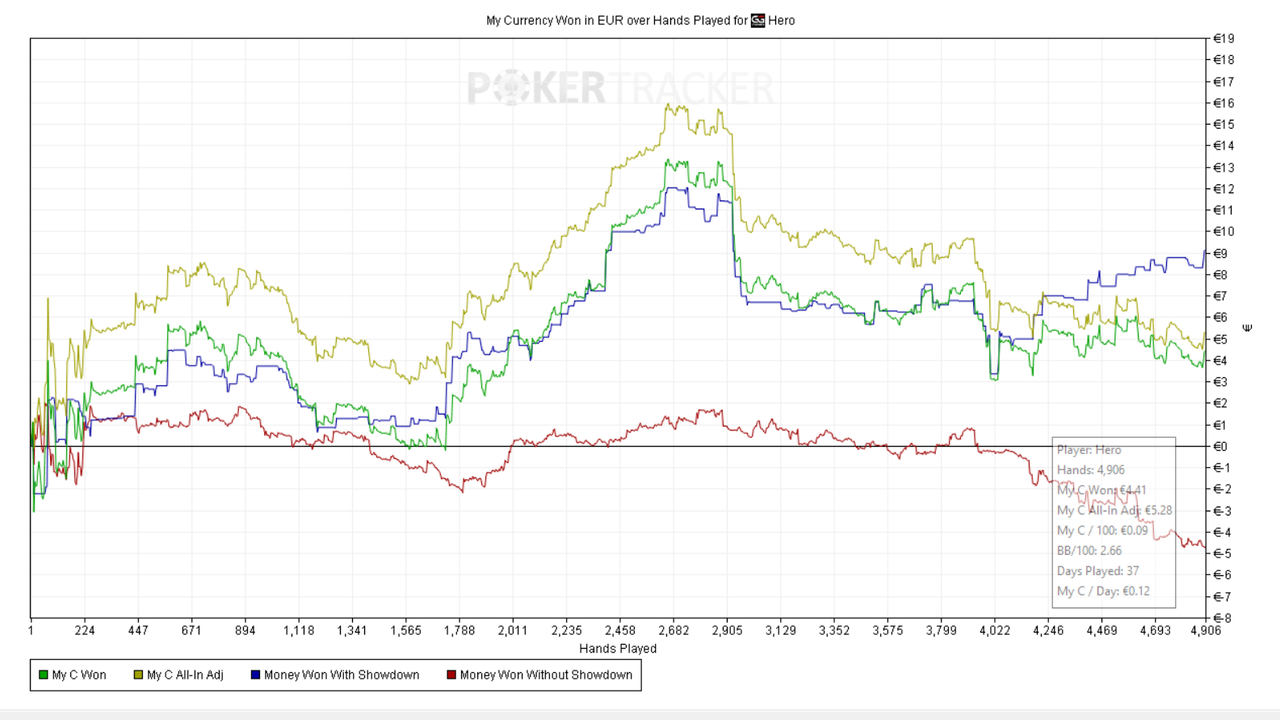Screen dimensions: 1280x720
Task: Select the "My C All-In Adj" legend label
Action: pos(183,675)
